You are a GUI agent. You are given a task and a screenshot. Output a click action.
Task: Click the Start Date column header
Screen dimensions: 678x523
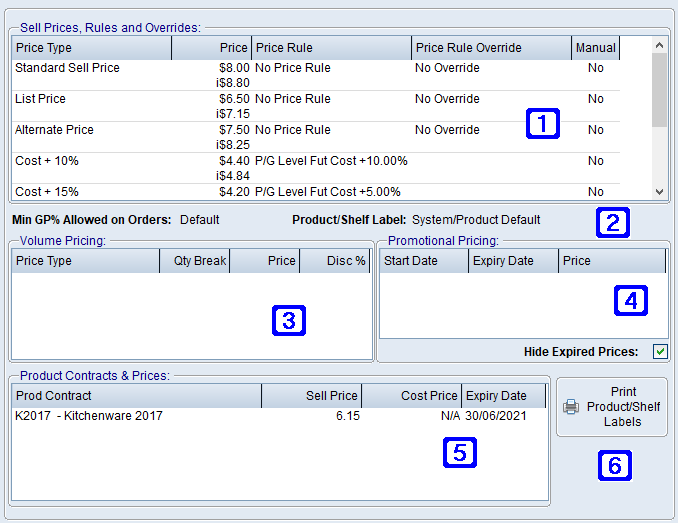coord(423,261)
